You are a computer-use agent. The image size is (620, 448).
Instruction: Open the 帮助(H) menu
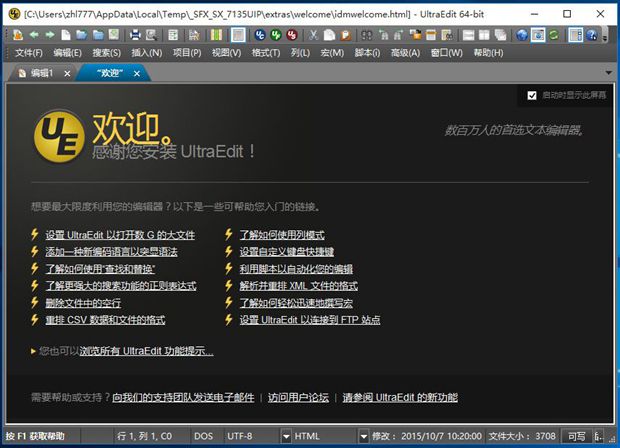(489, 53)
